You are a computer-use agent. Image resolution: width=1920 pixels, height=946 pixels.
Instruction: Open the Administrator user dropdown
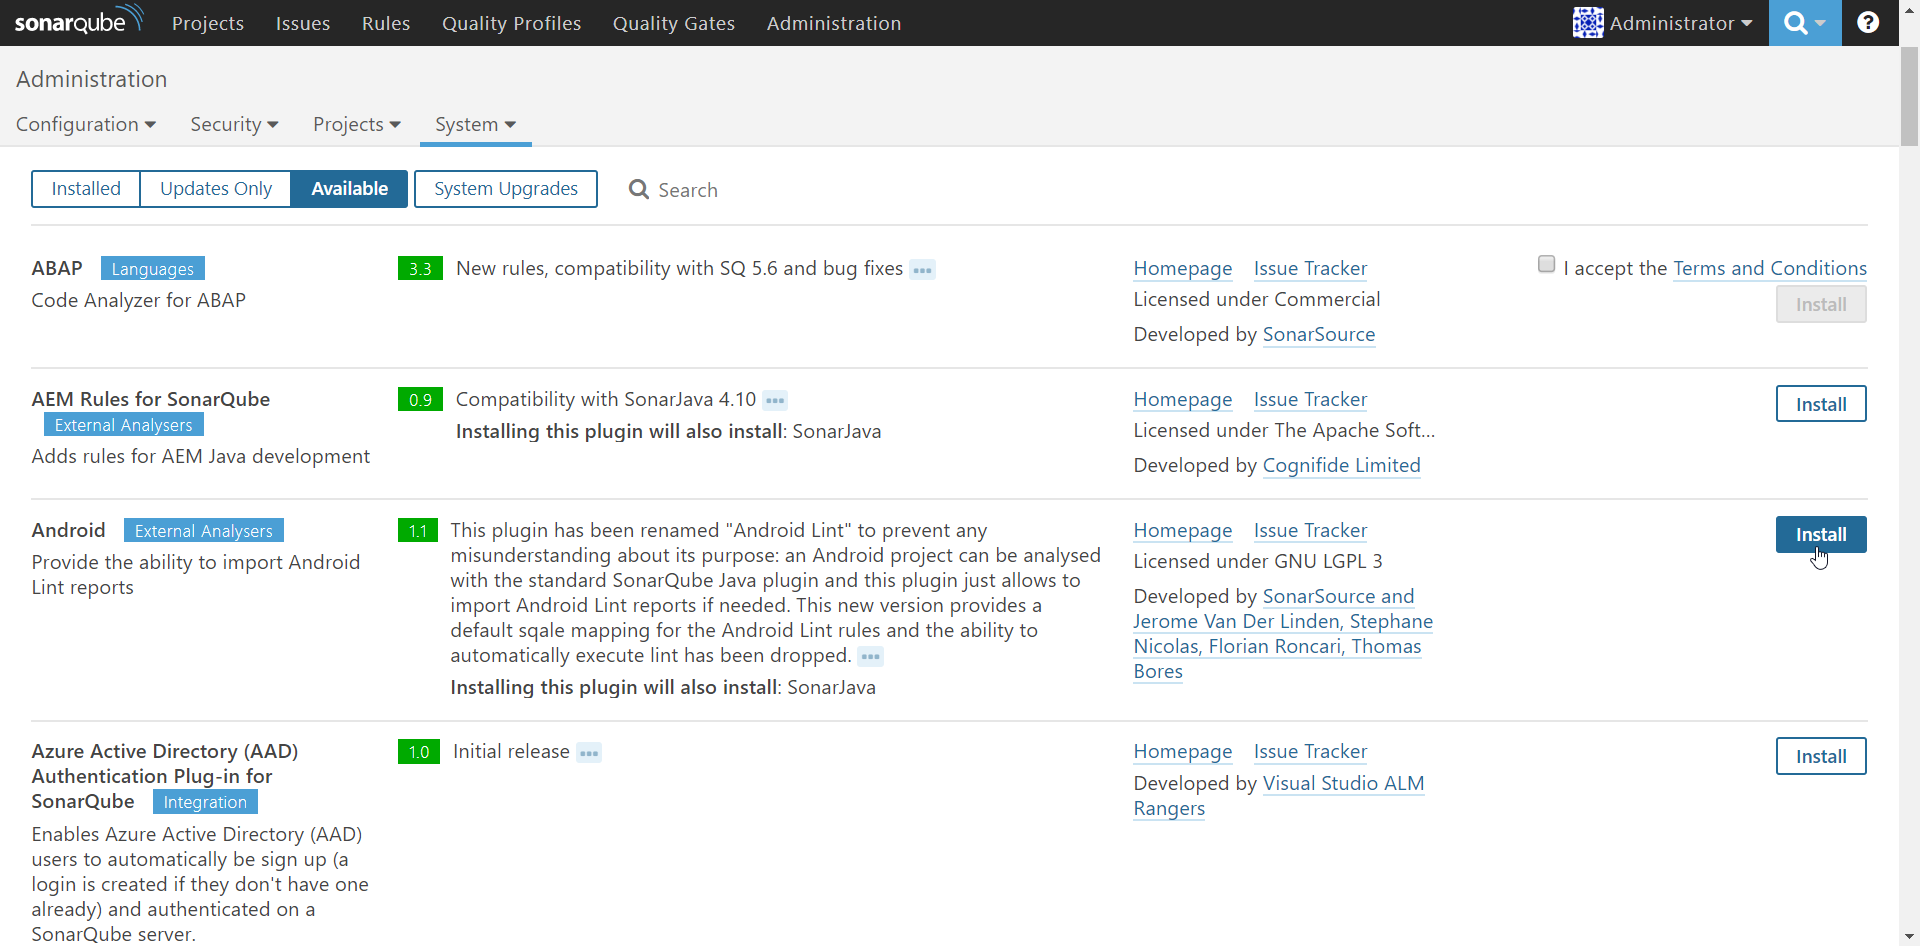tap(1680, 23)
